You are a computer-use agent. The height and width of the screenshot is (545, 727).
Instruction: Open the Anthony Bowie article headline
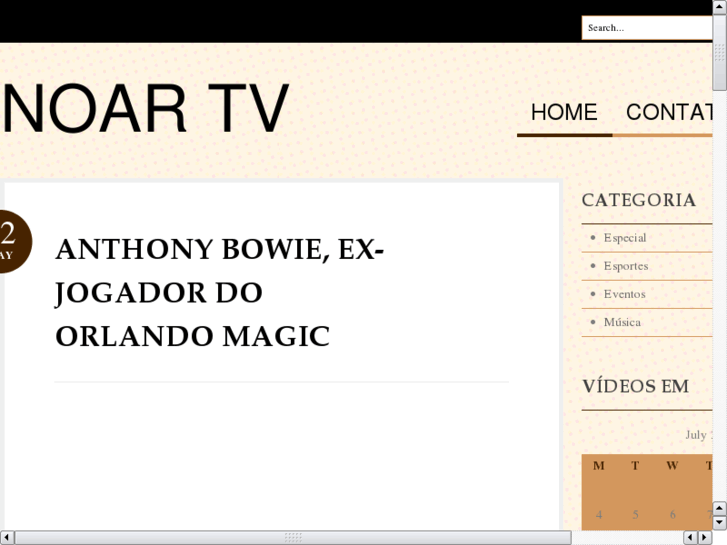click(219, 293)
